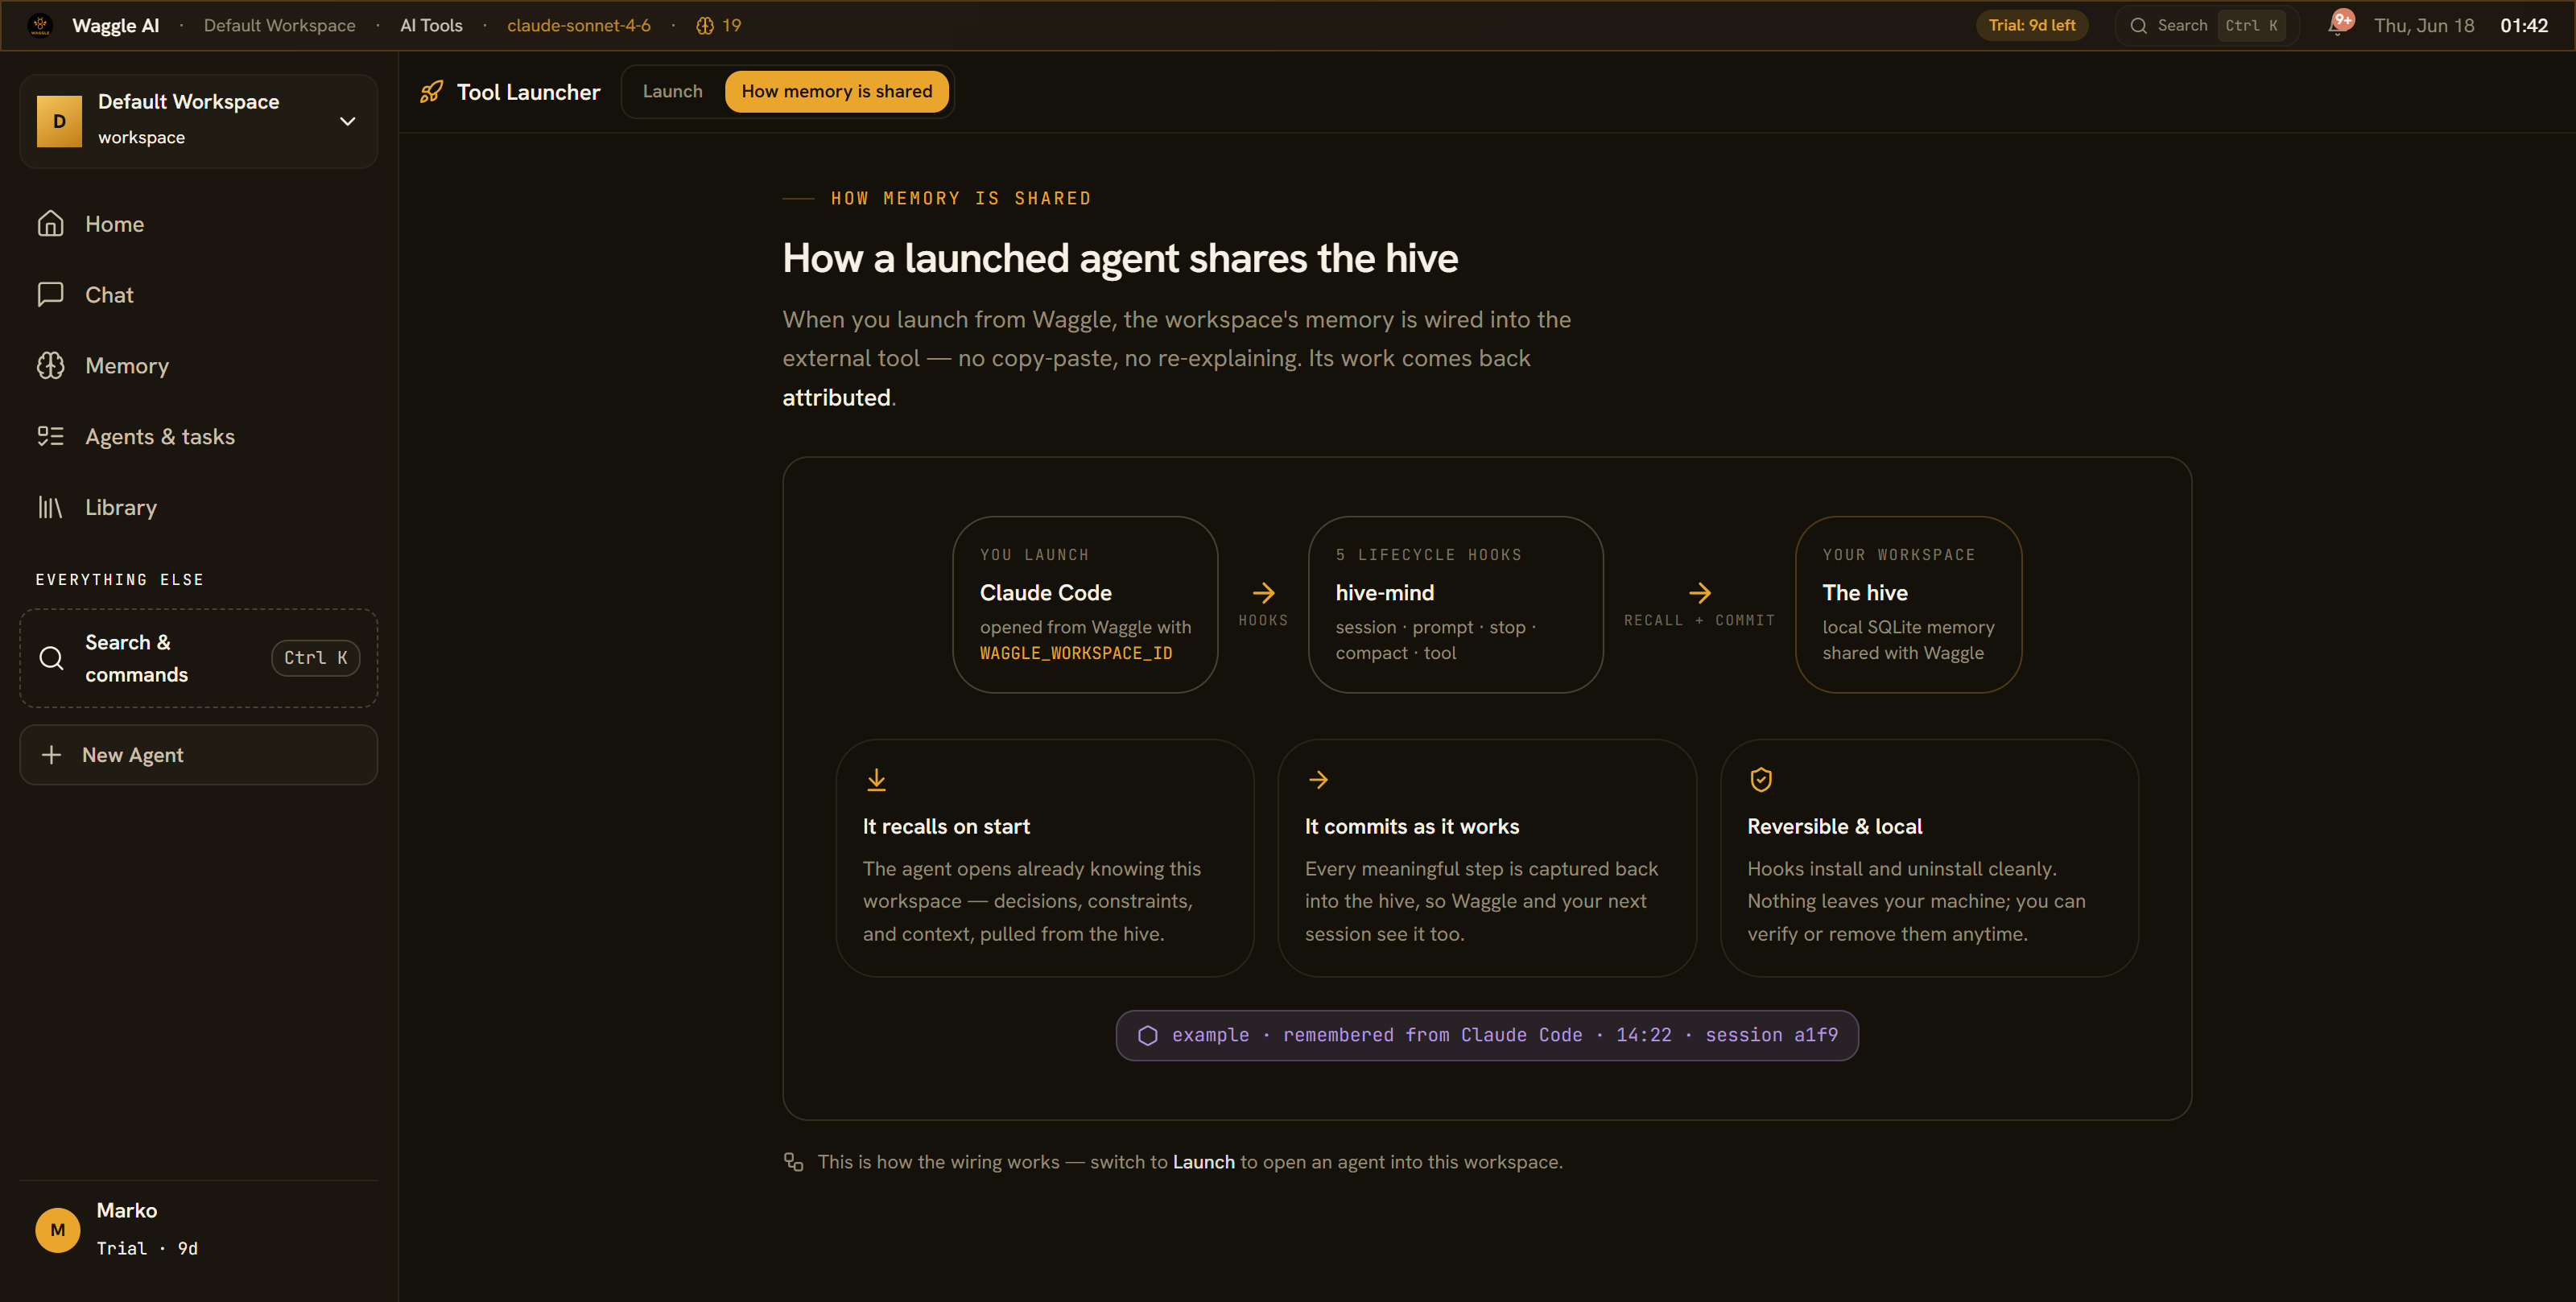The image size is (2576, 1302).
Task: Select the How memory is shared tab
Action: (x=837, y=91)
